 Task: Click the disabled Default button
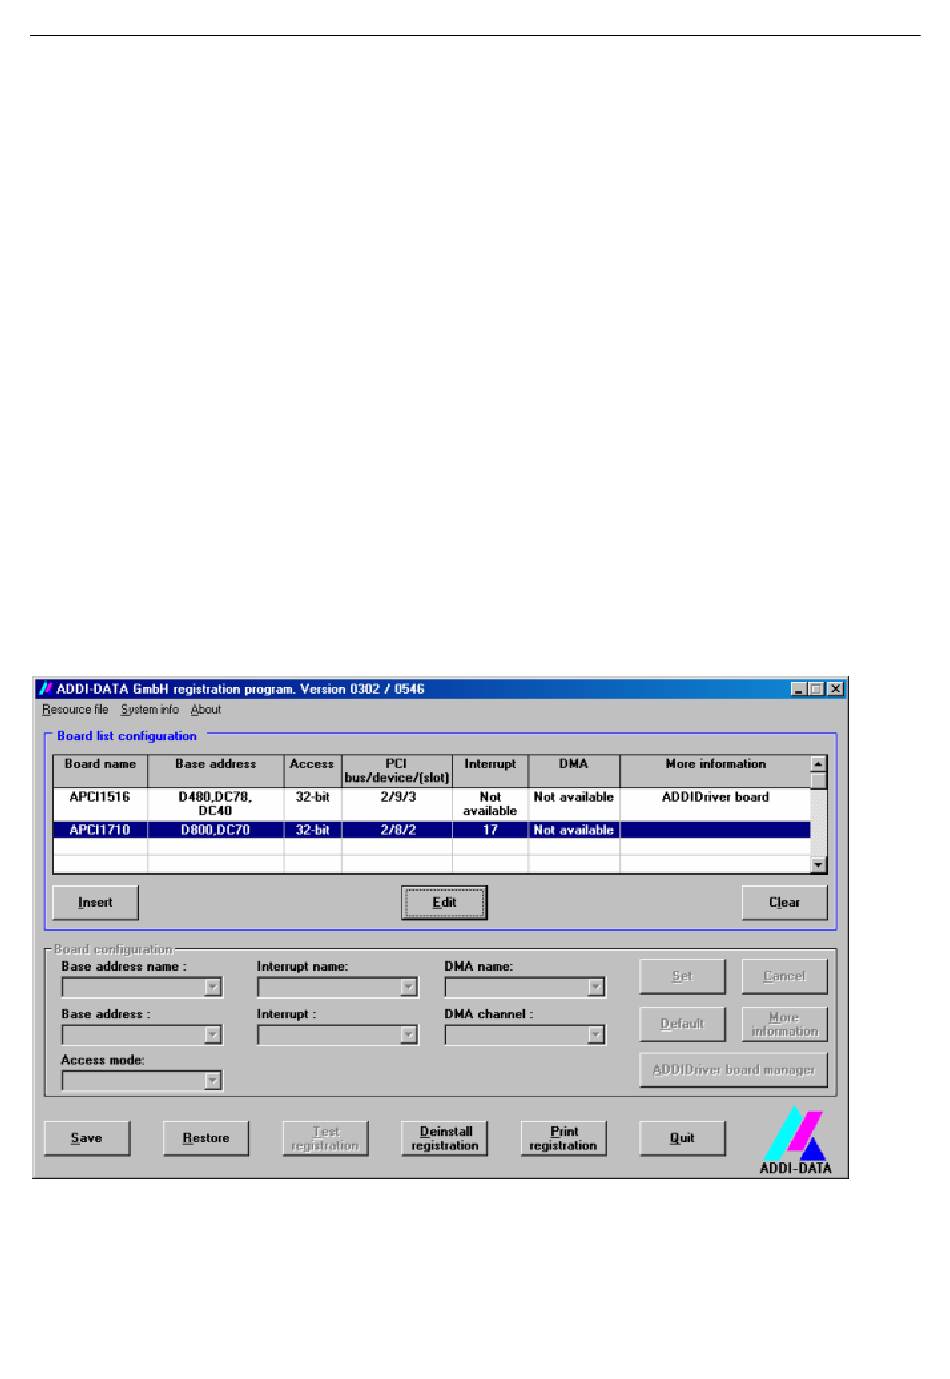tap(682, 1024)
